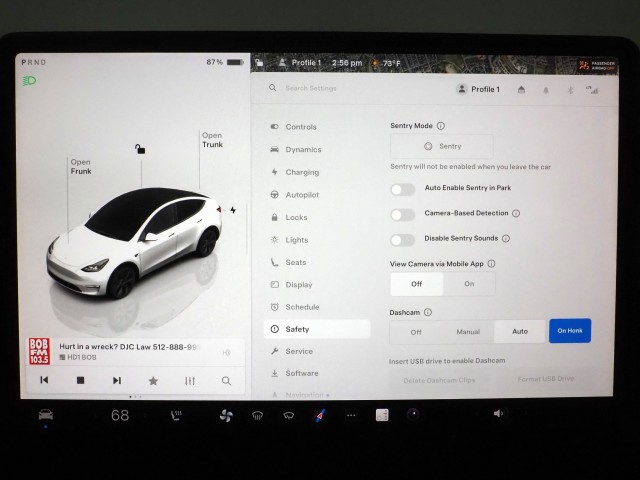Toggle Disable Sentry Sounds switch
Image resolution: width=640 pixels, height=480 pixels.
pos(402,239)
